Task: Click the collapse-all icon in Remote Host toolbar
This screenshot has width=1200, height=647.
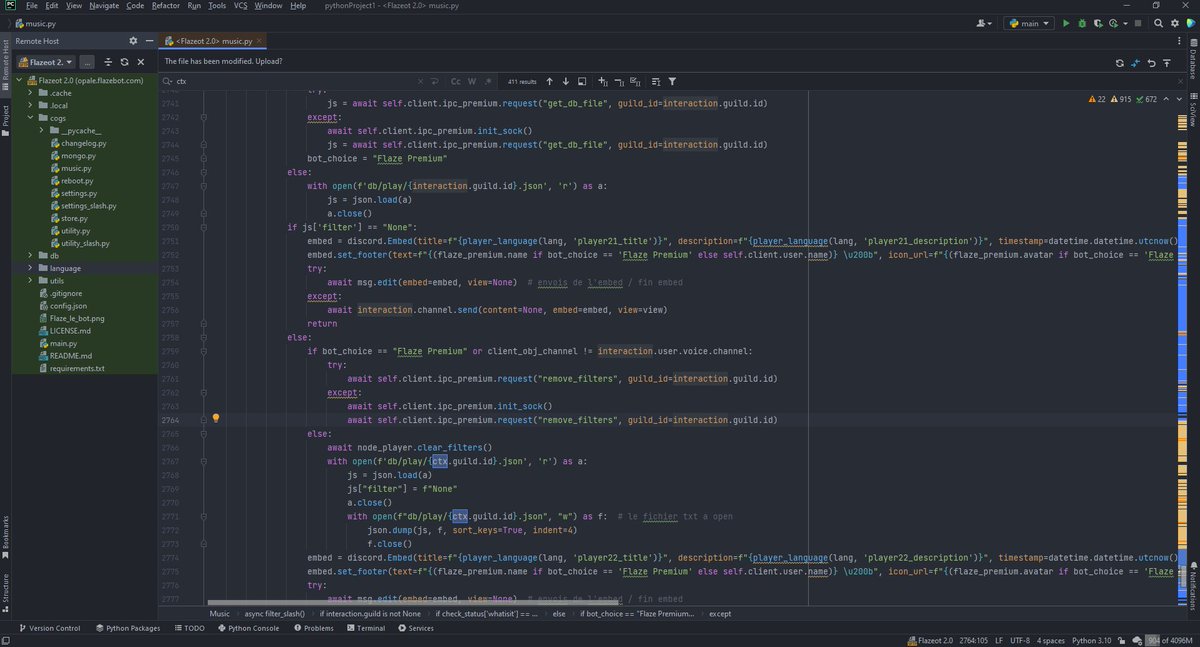Action: pos(109,62)
